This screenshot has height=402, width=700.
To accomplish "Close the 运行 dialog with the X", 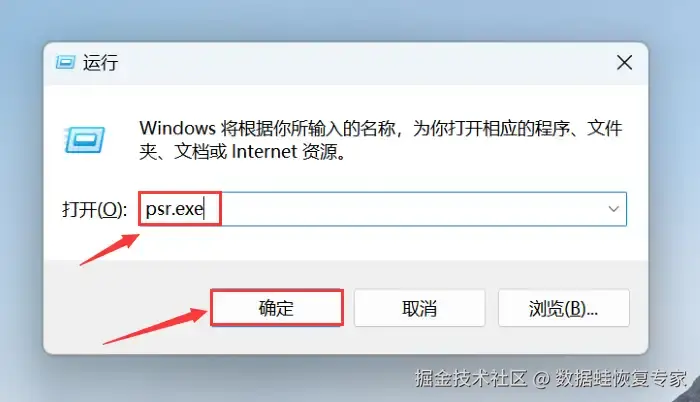I will click(624, 63).
